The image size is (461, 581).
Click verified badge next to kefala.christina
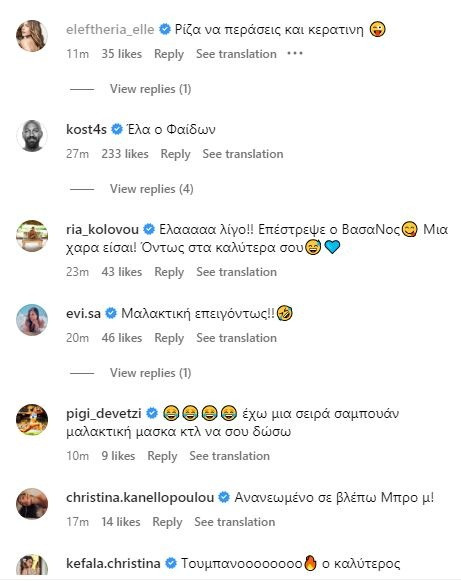(x=170, y=563)
